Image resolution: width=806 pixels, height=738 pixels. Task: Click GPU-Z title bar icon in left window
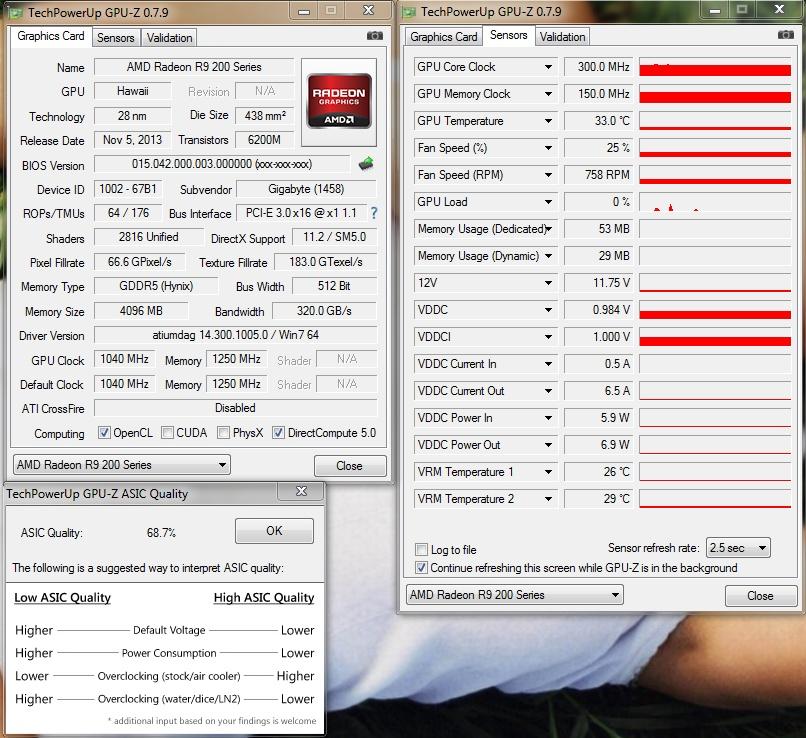click(x=17, y=12)
